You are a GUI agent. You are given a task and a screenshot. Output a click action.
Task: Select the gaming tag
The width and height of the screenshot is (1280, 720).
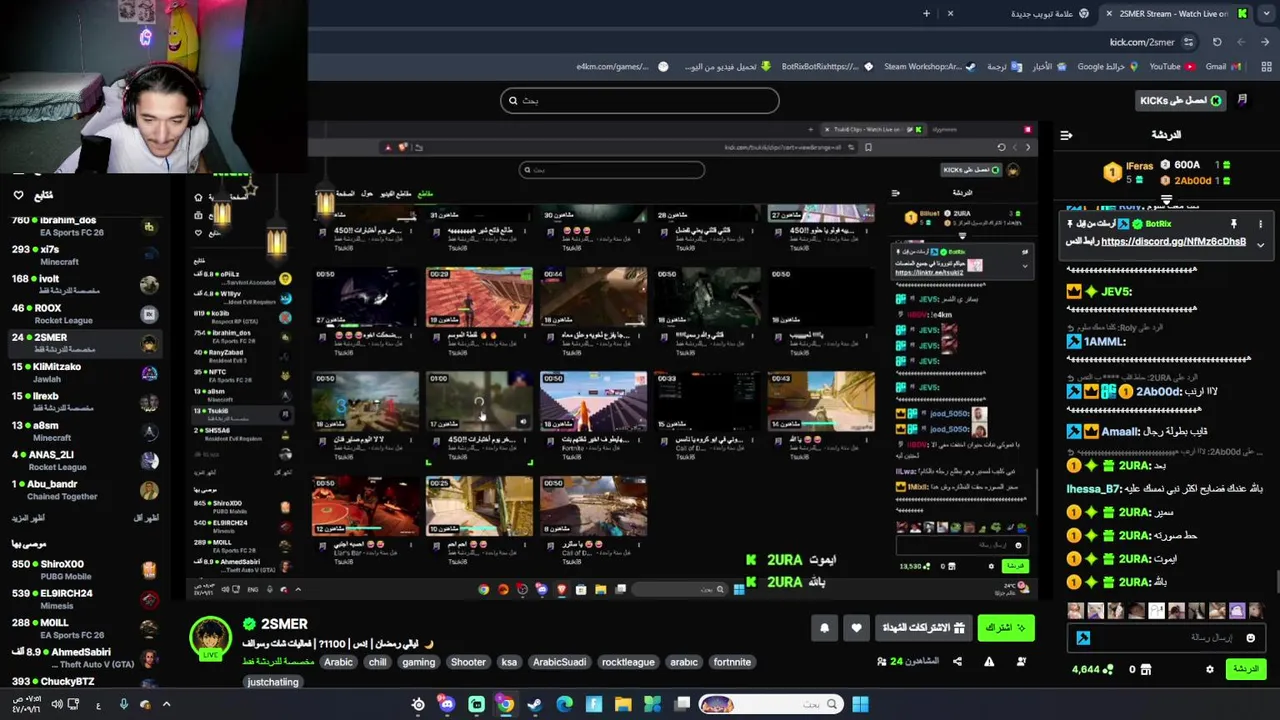[418, 662]
